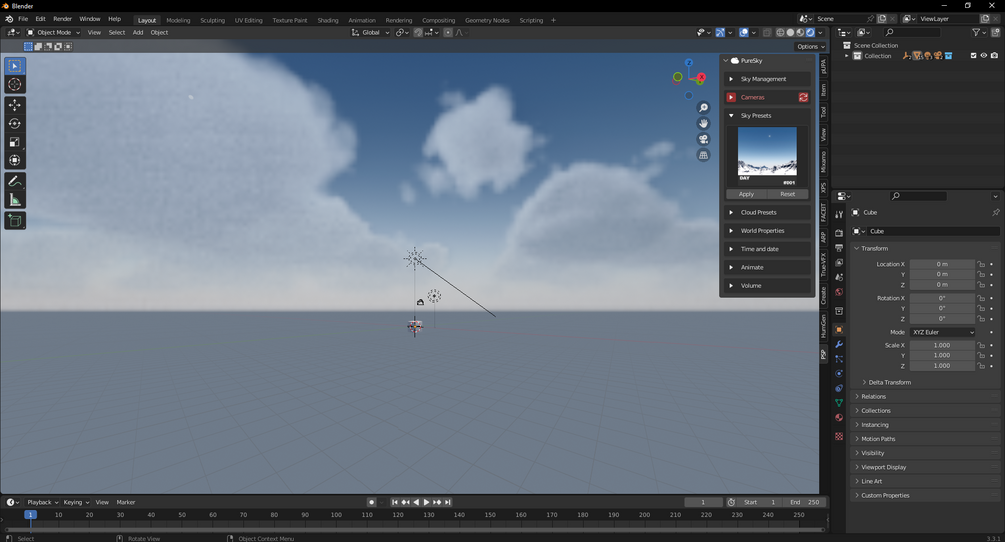This screenshot has width=1005, height=542.
Task: Switch to the Sculpting workspace tab
Action: pos(212,20)
